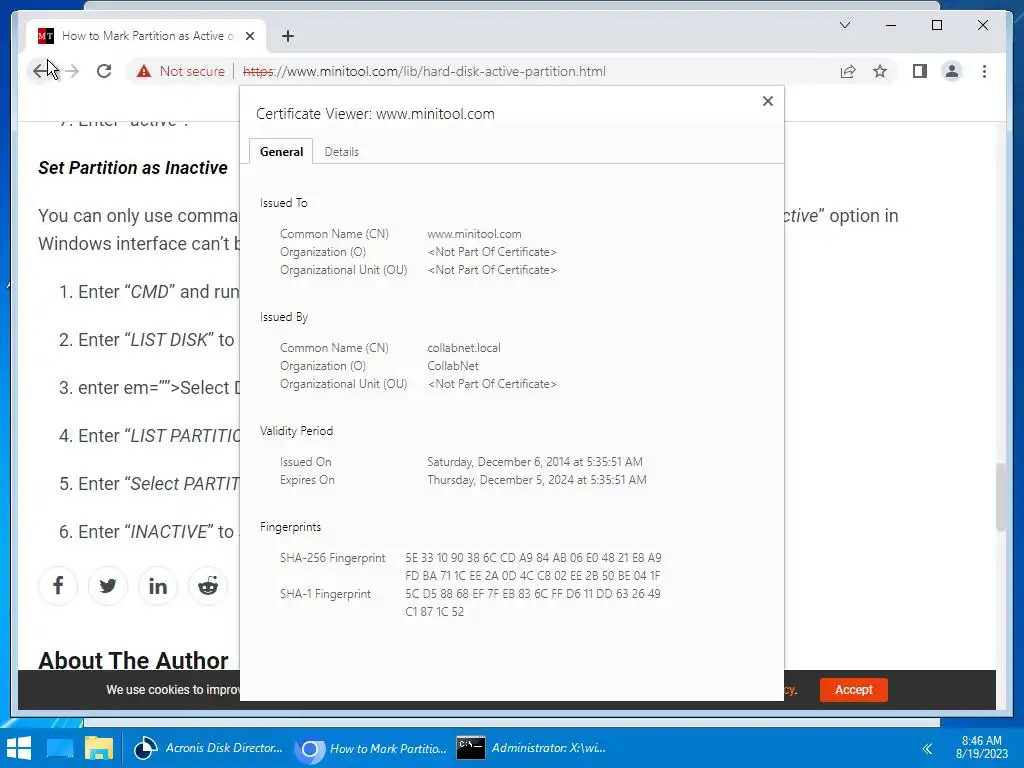The image size is (1024, 768).
Task: Click the About The Author heading
Action: click(133, 660)
